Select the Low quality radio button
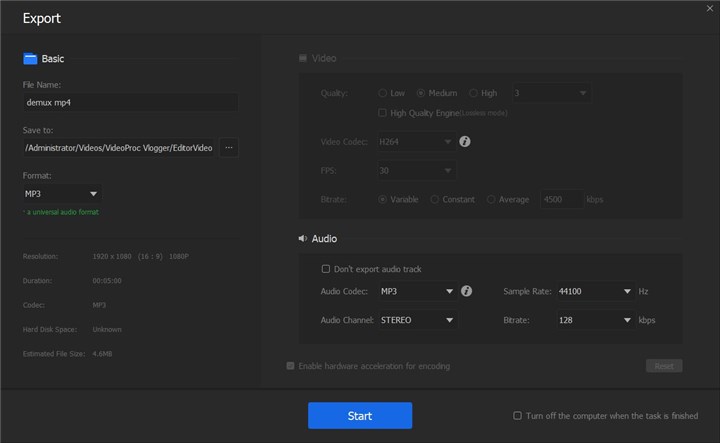Image resolution: width=720 pixels, height=443 pixels. pyautogui.click(x=383, y=93)
